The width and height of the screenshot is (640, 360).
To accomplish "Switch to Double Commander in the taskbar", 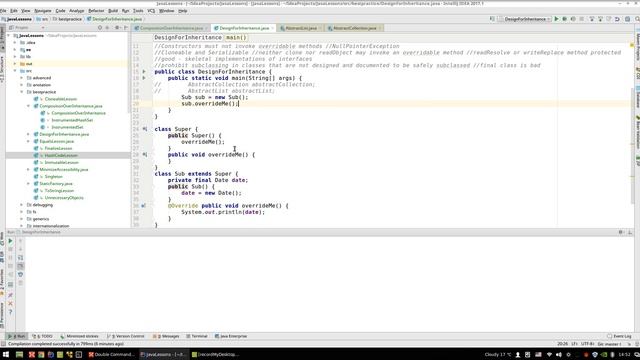I will click(111, 354).
